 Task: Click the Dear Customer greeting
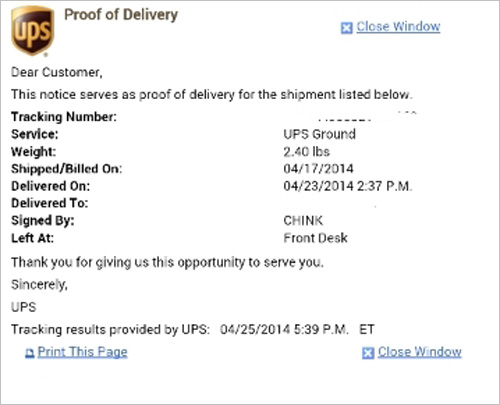[57, 72]
